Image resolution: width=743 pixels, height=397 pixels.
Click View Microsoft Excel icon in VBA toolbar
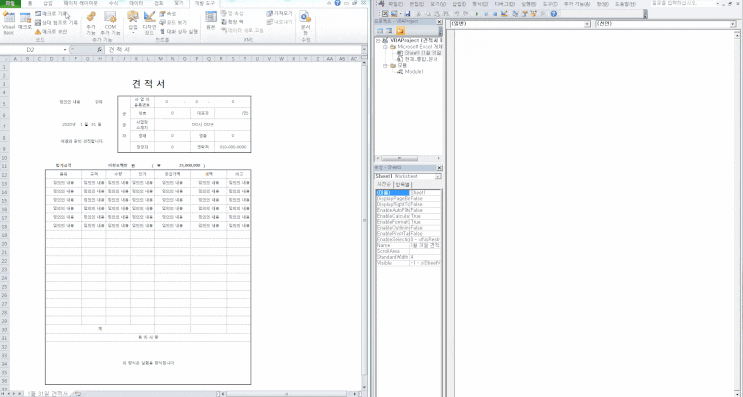tap(385, 14)
